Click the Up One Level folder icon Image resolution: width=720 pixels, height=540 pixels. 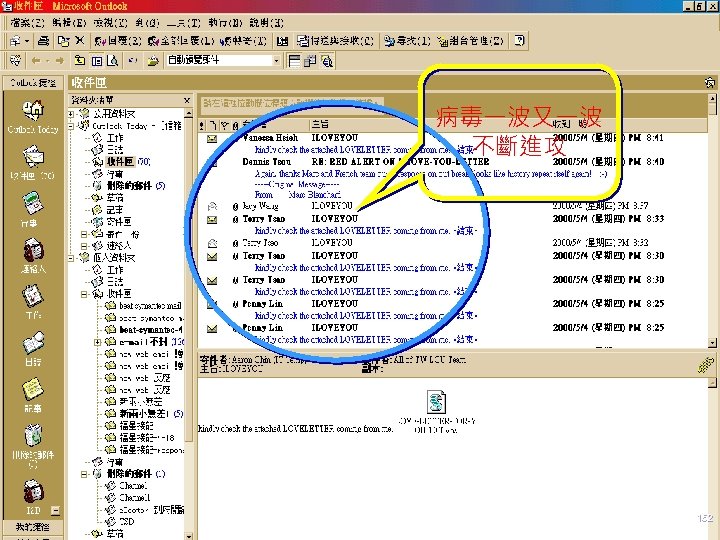pyautogui.click(x=80, y=61)
